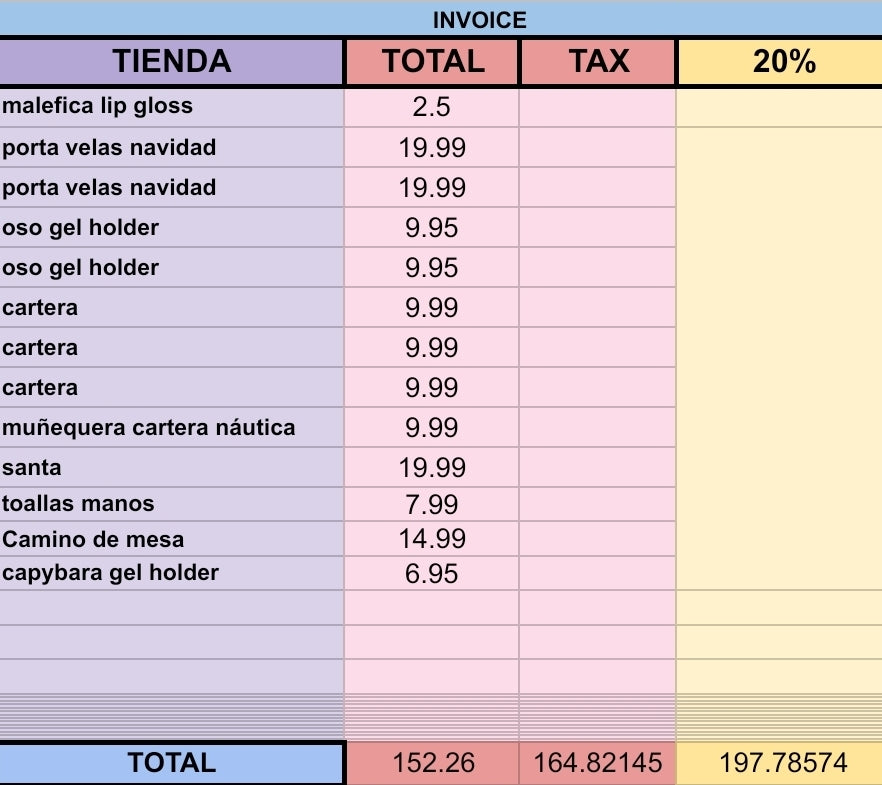Select the 152.26 sum cell
Screen dimensions: 882x785
pyautogui.click(x=432, y=764)
